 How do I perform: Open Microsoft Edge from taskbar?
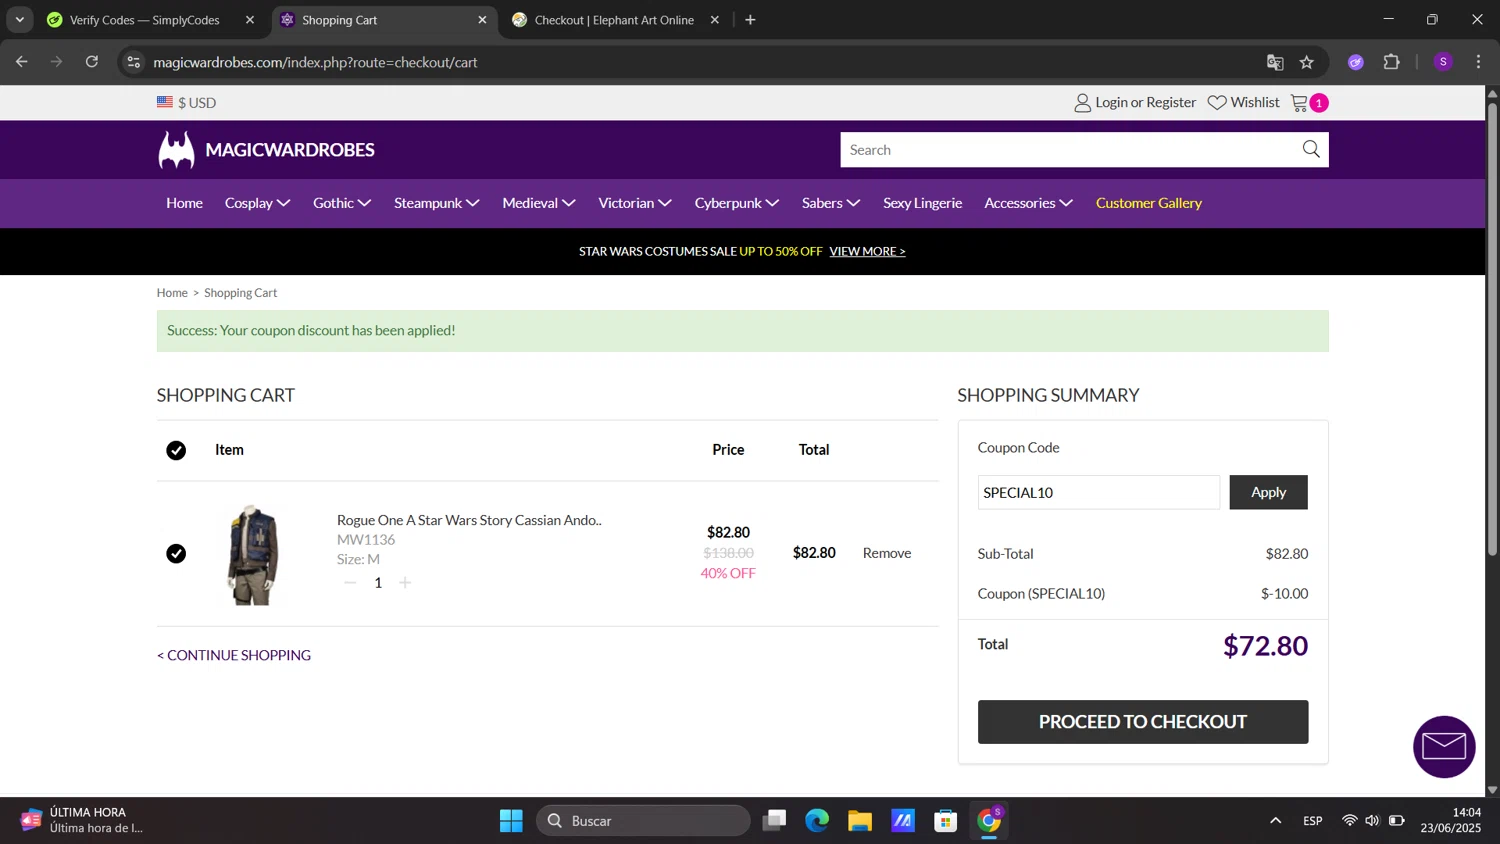click(817, 821)
